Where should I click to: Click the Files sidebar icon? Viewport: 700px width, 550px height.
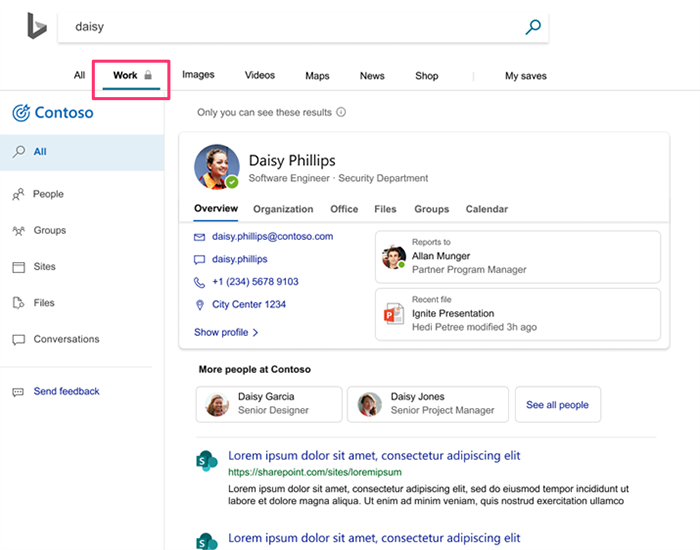pyautogui.click(x=18, y=303)
